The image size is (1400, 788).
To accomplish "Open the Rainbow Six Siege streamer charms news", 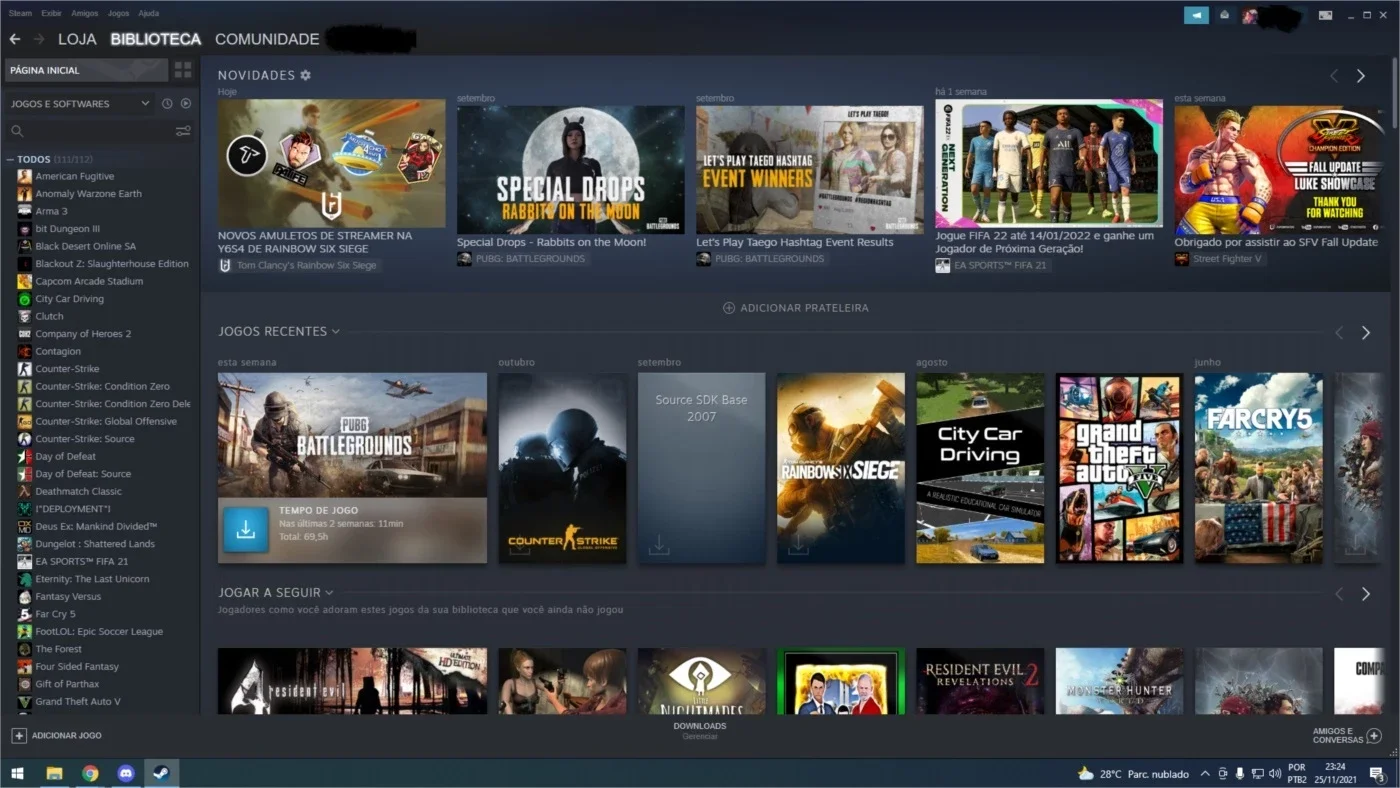I will pyautogui.click(x=332, y=164).
